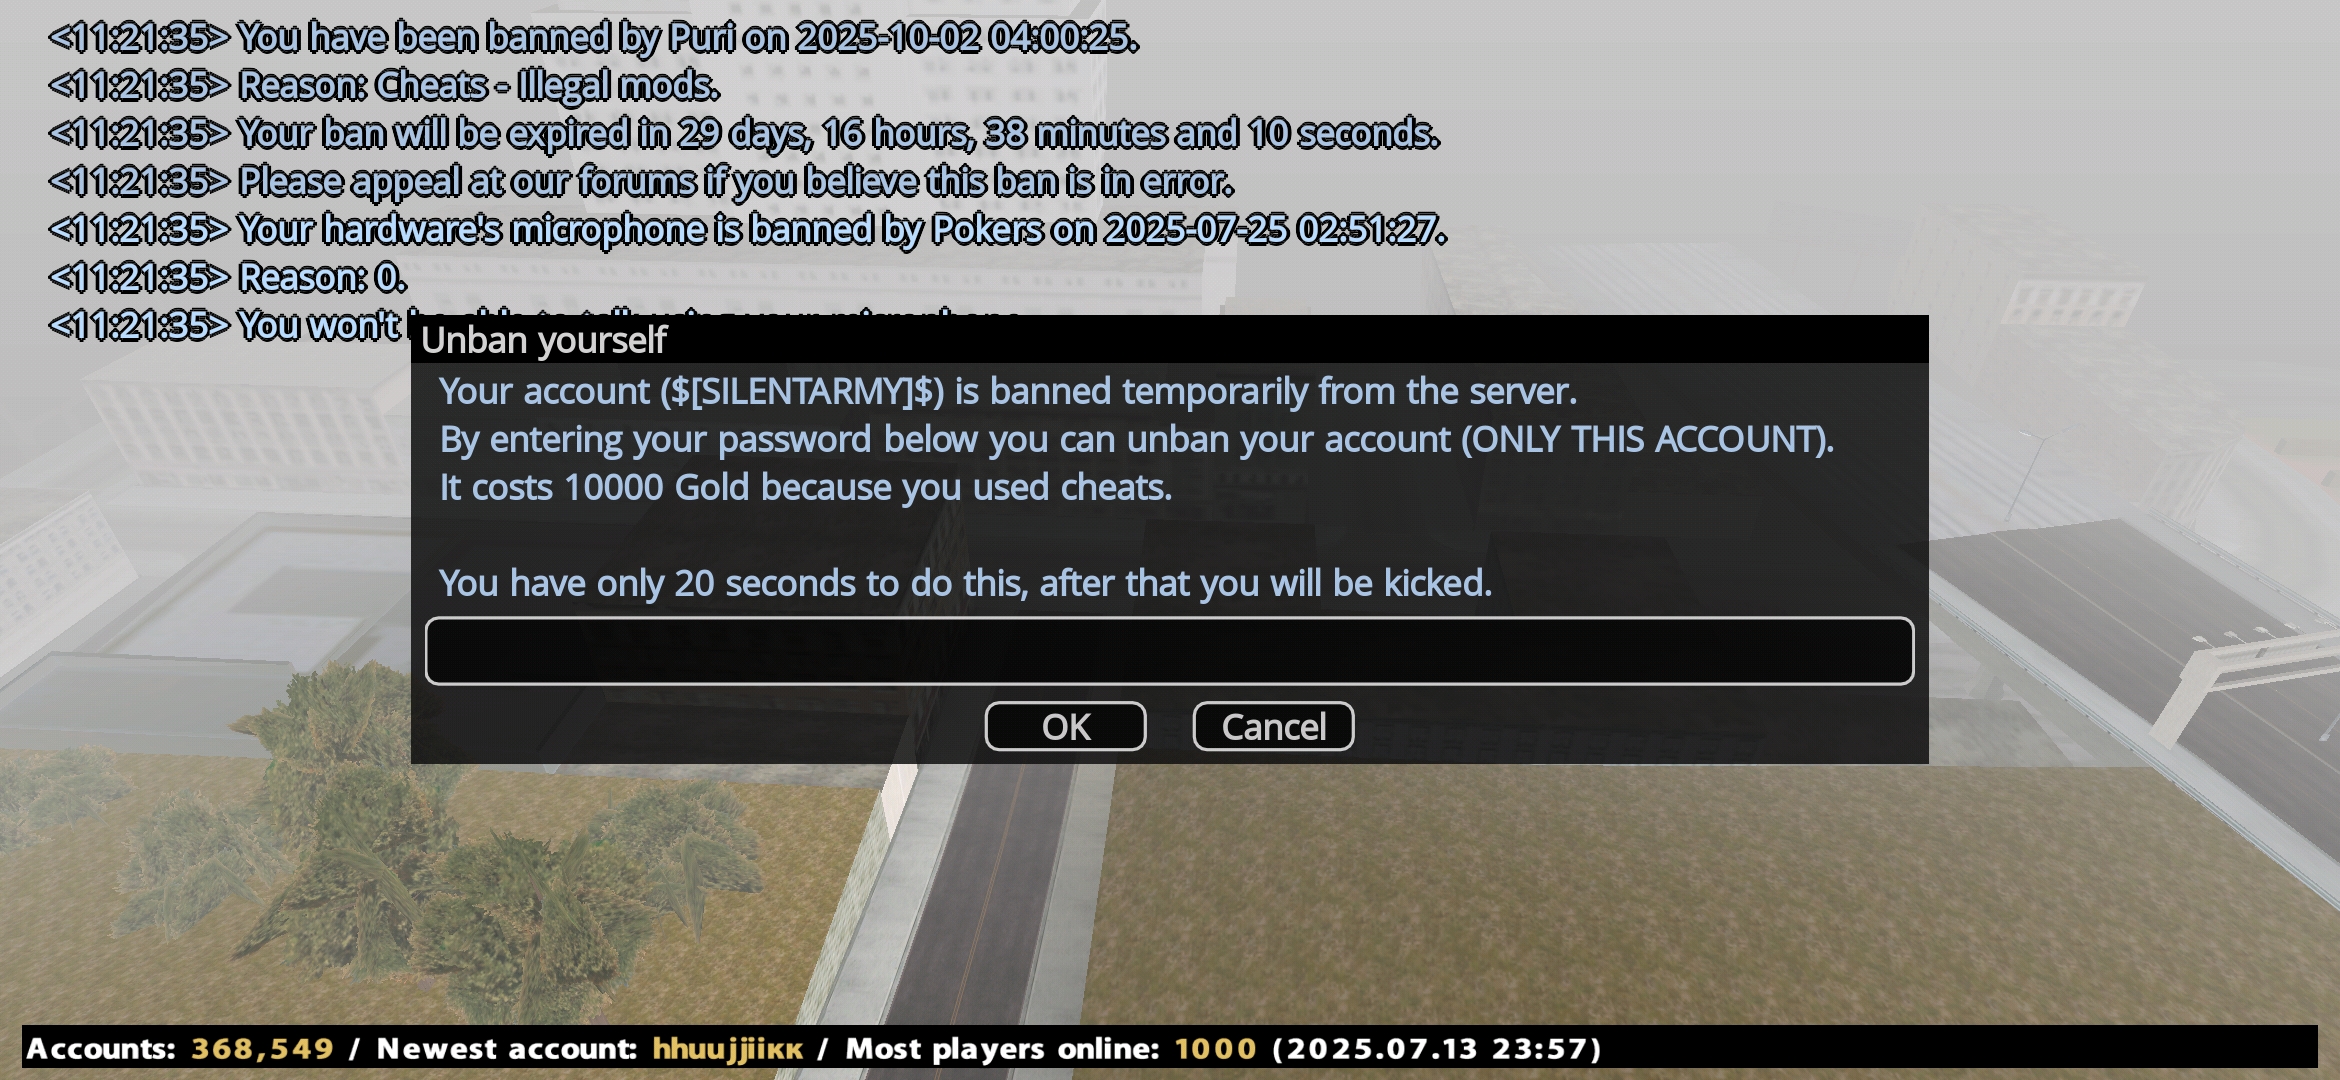
Task: Click Cancel to dismiss the unban dialog
Action: 1273,726
